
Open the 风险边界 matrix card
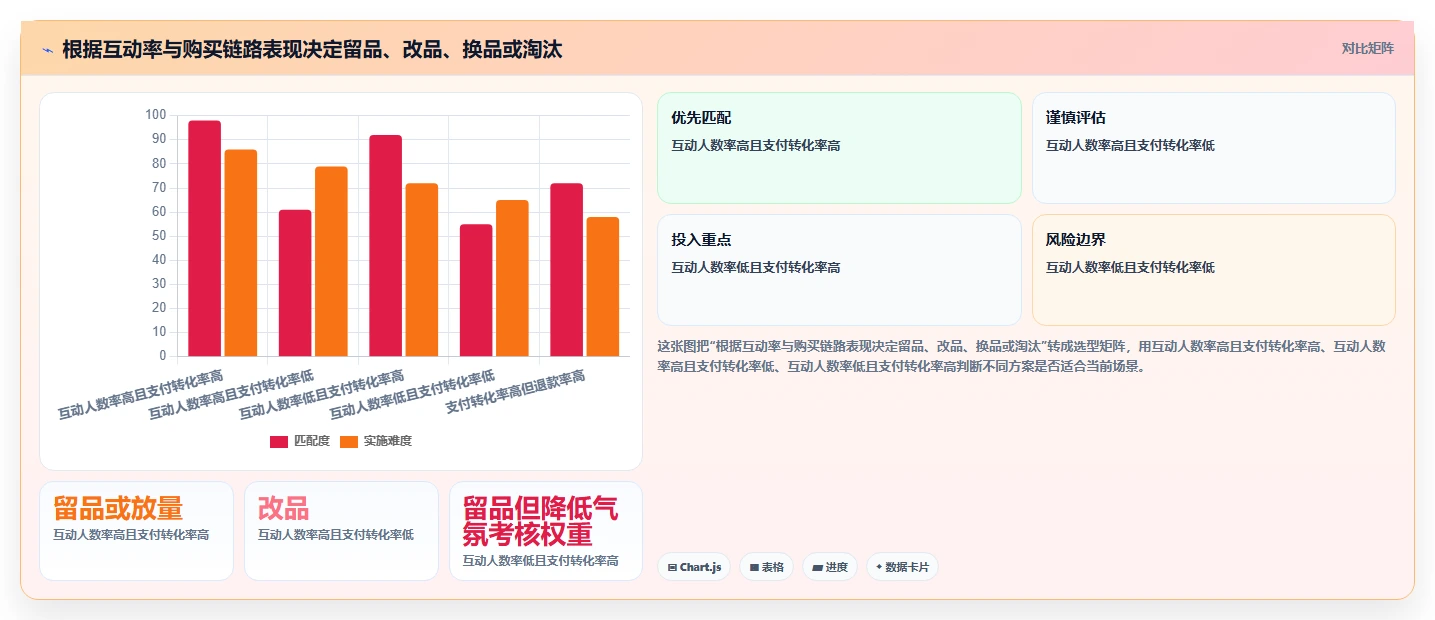point(1213,270)
